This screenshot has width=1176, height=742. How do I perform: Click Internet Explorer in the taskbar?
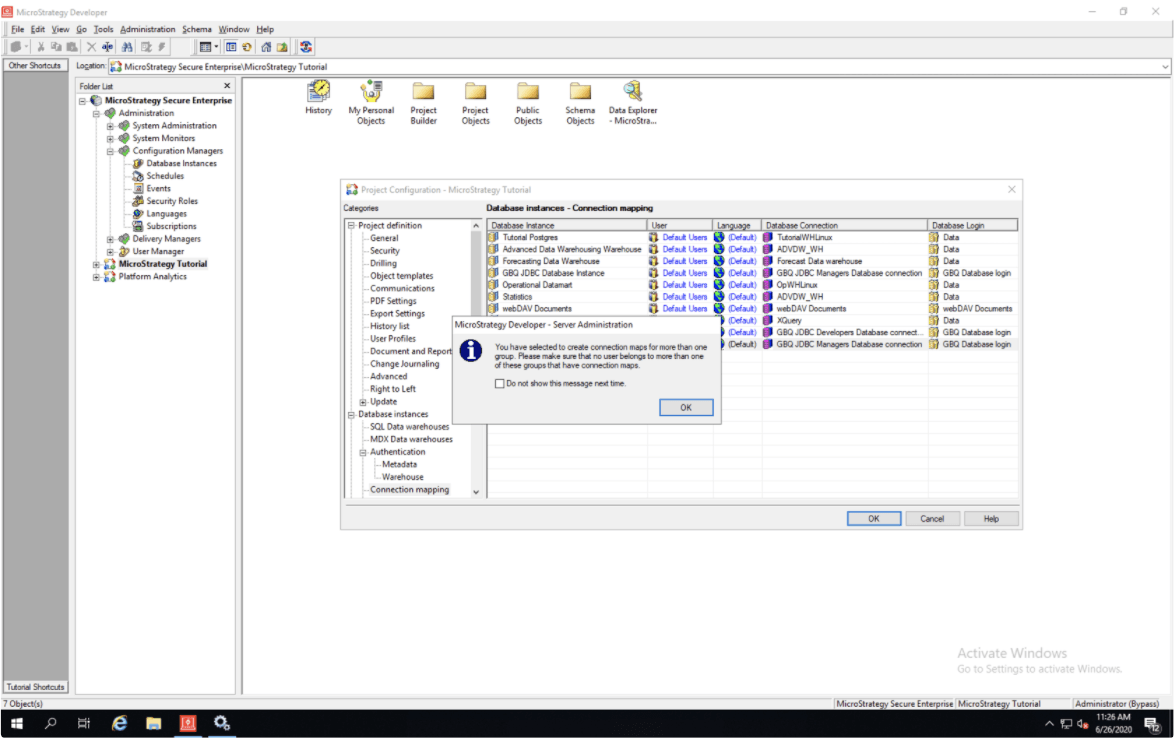point(119,723)
